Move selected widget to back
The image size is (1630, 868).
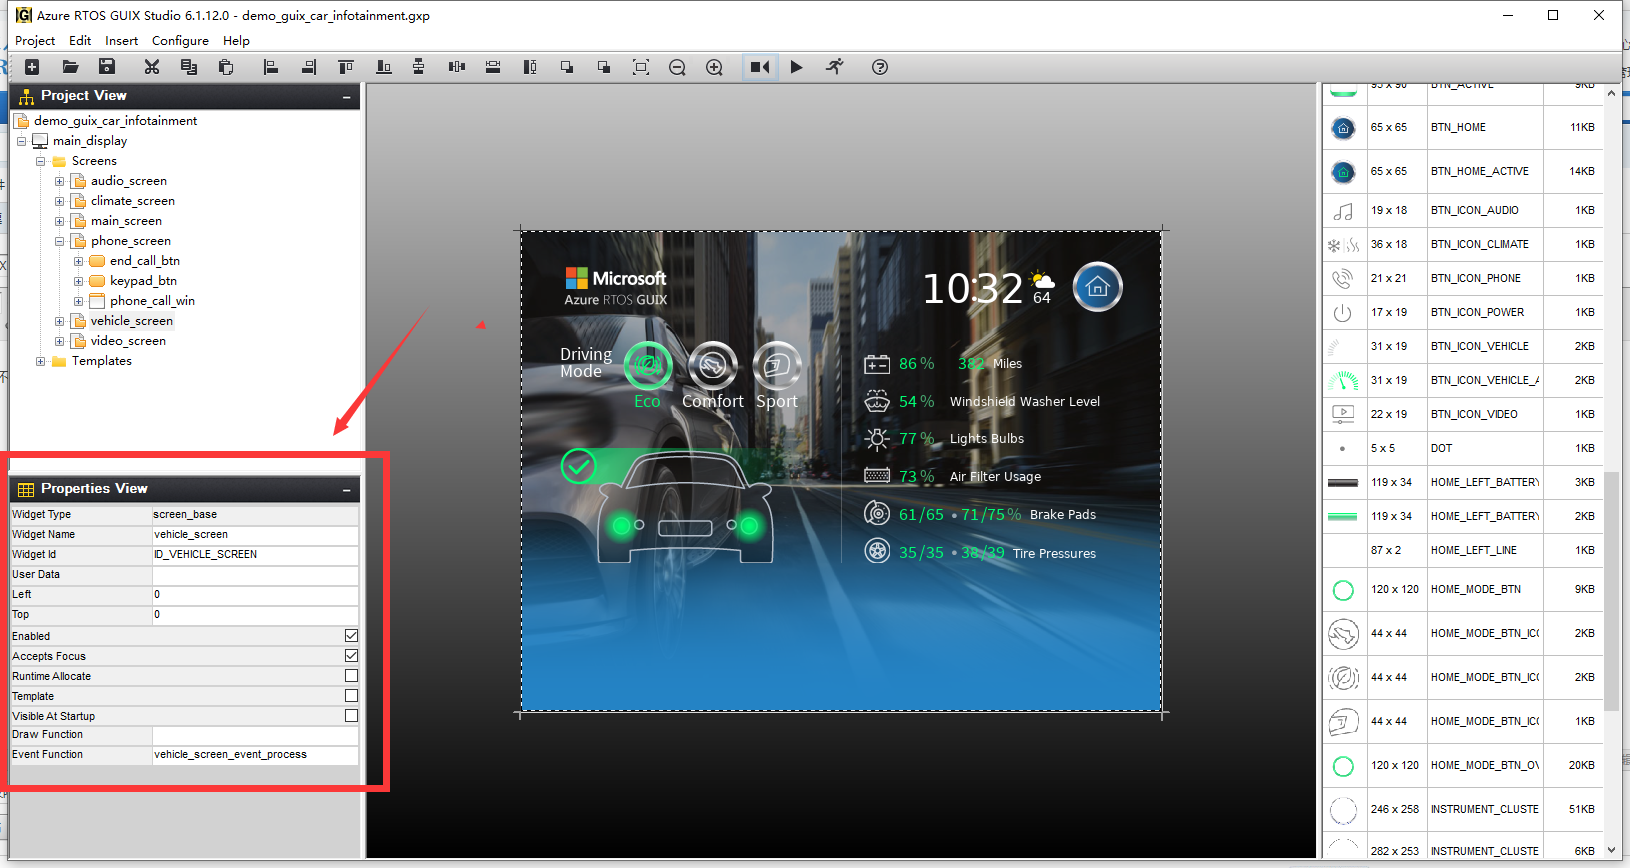pyautogui.click(x=604, y=67)
